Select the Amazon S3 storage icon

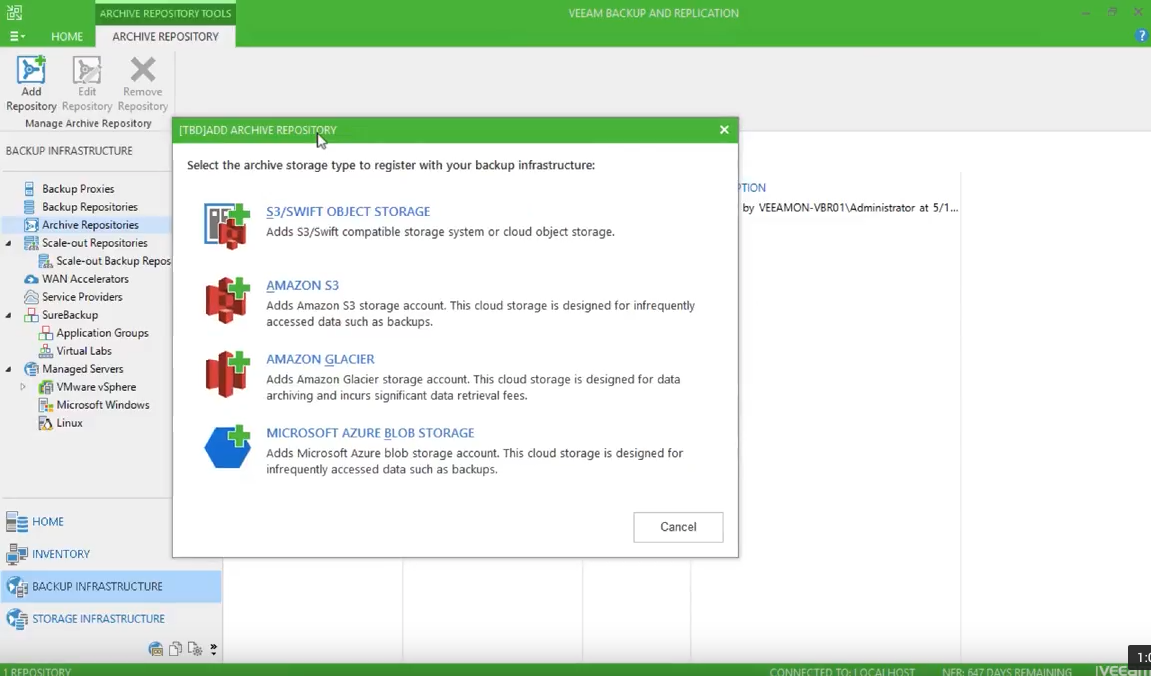pyautogui.click(x=227, y=299)
